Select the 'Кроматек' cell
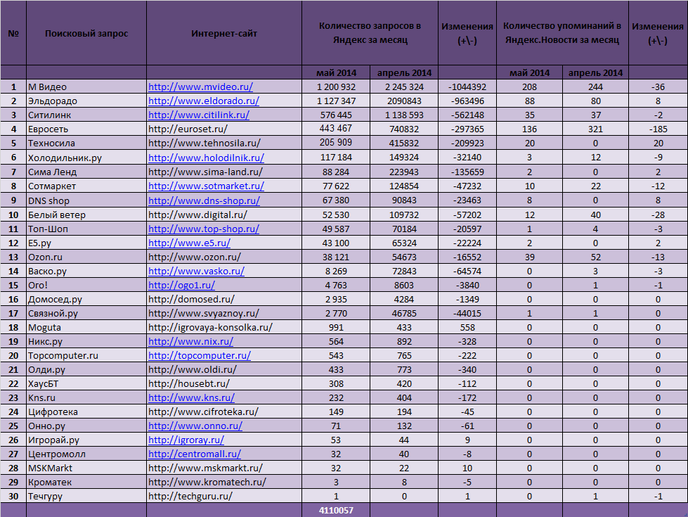 pyautogui.click(x=86, y=481)
